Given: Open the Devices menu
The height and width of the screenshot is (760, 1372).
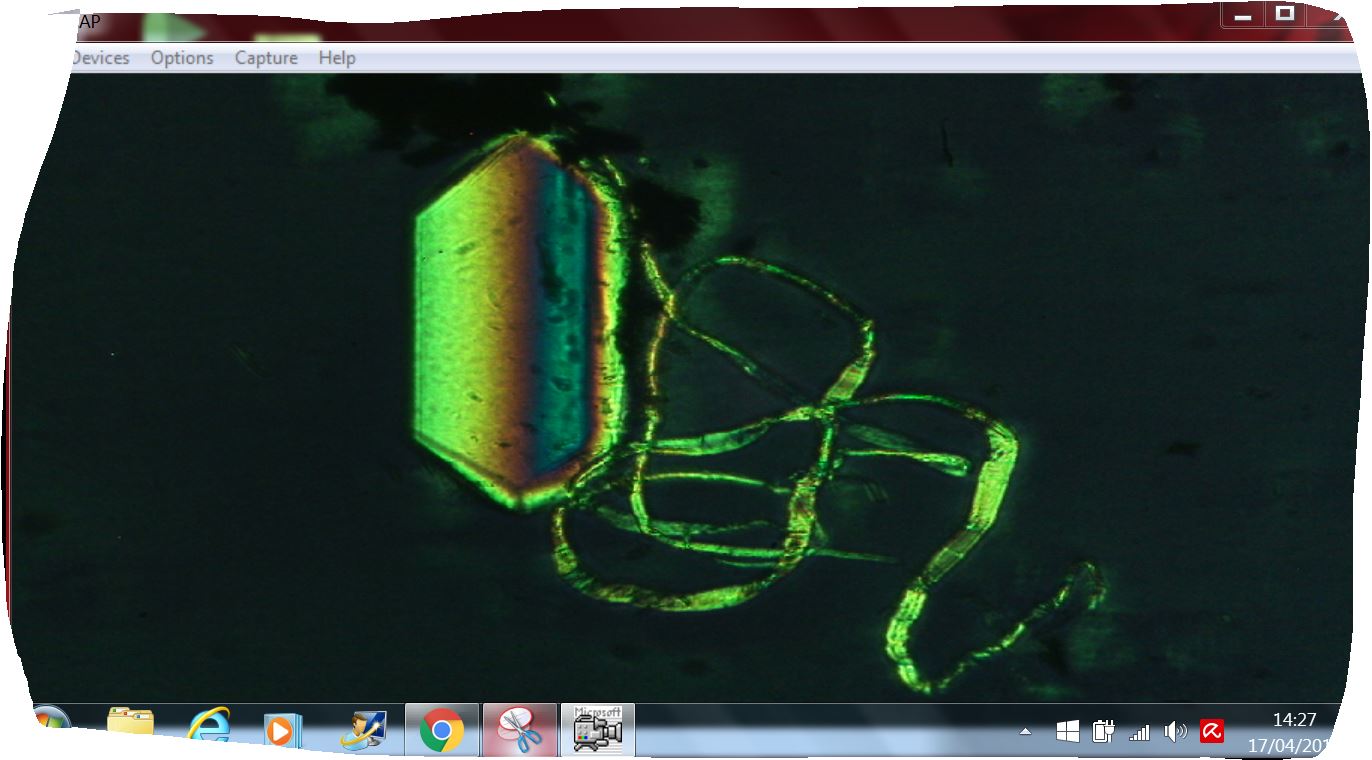Looking at the screenshot, I should [100, 58].
